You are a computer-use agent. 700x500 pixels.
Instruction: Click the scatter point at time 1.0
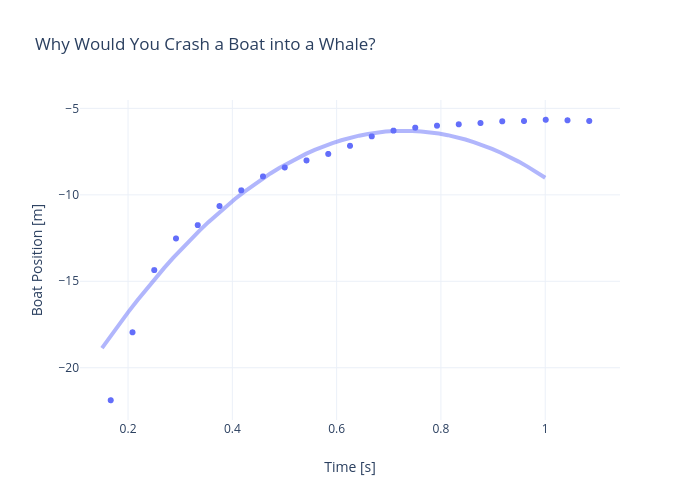tap(545, 120)
